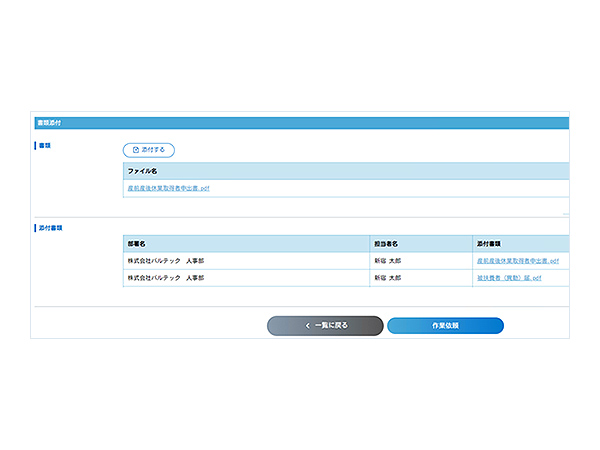Click the paperclip icon inside 添付する
The height and width of the screenshot is (450, 600).
click(x=136, y=150)
